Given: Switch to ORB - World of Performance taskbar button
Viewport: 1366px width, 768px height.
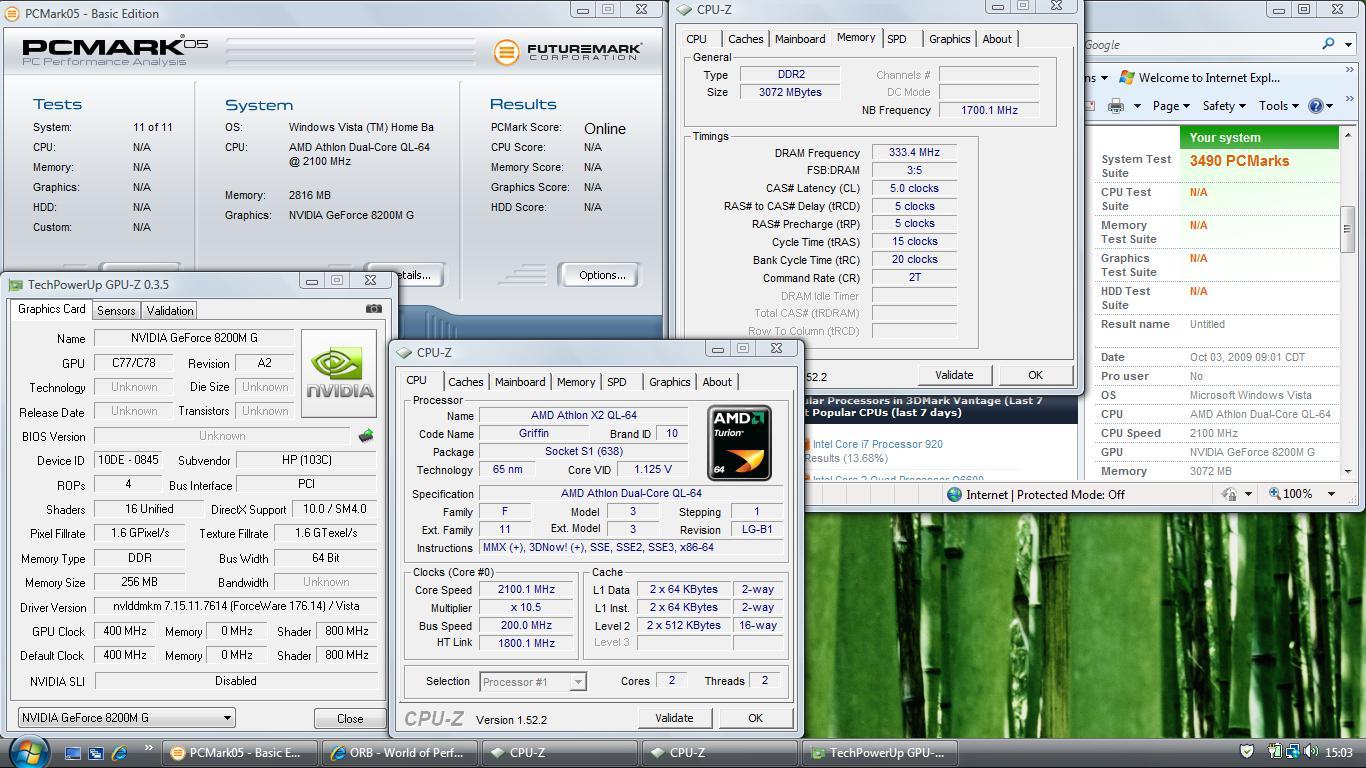Looking at the screenshot, I should point(401,753).
